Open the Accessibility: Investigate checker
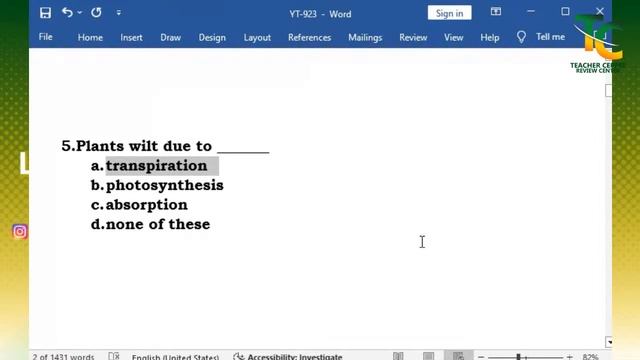The width and height of the screenshot is (640, 360). tap(288, 356)
